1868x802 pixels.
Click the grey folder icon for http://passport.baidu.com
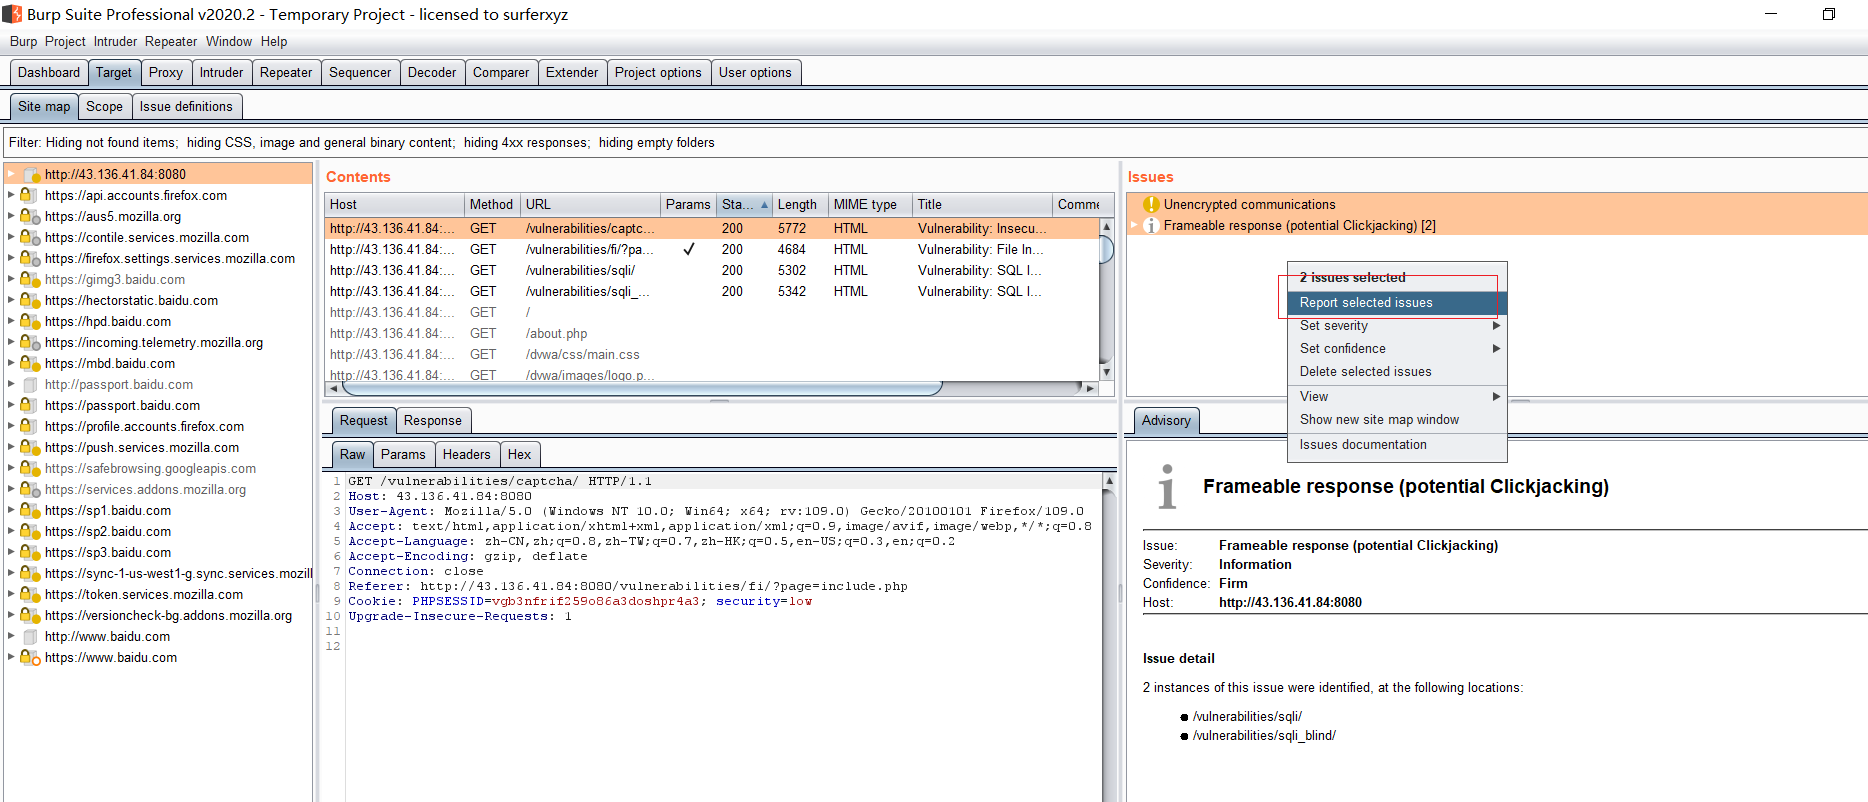pyautogui.click(x=30, y=385)
